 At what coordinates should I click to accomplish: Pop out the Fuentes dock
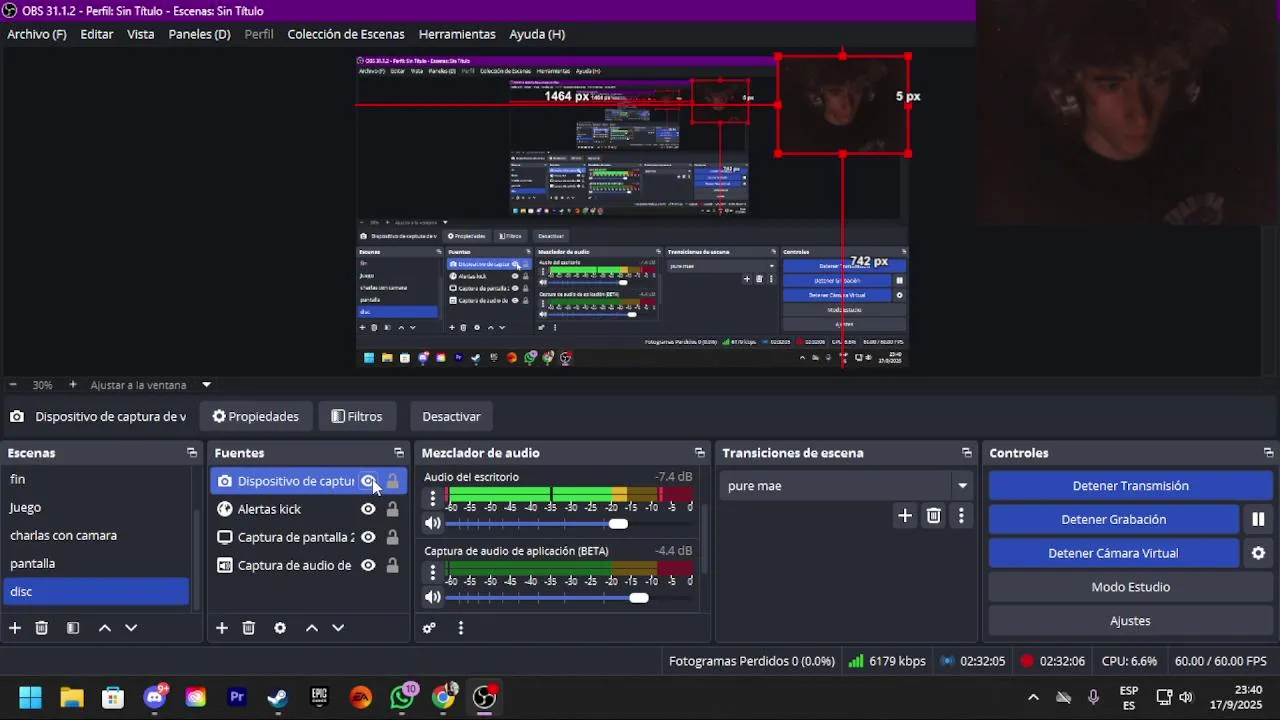tap(399, 453)
